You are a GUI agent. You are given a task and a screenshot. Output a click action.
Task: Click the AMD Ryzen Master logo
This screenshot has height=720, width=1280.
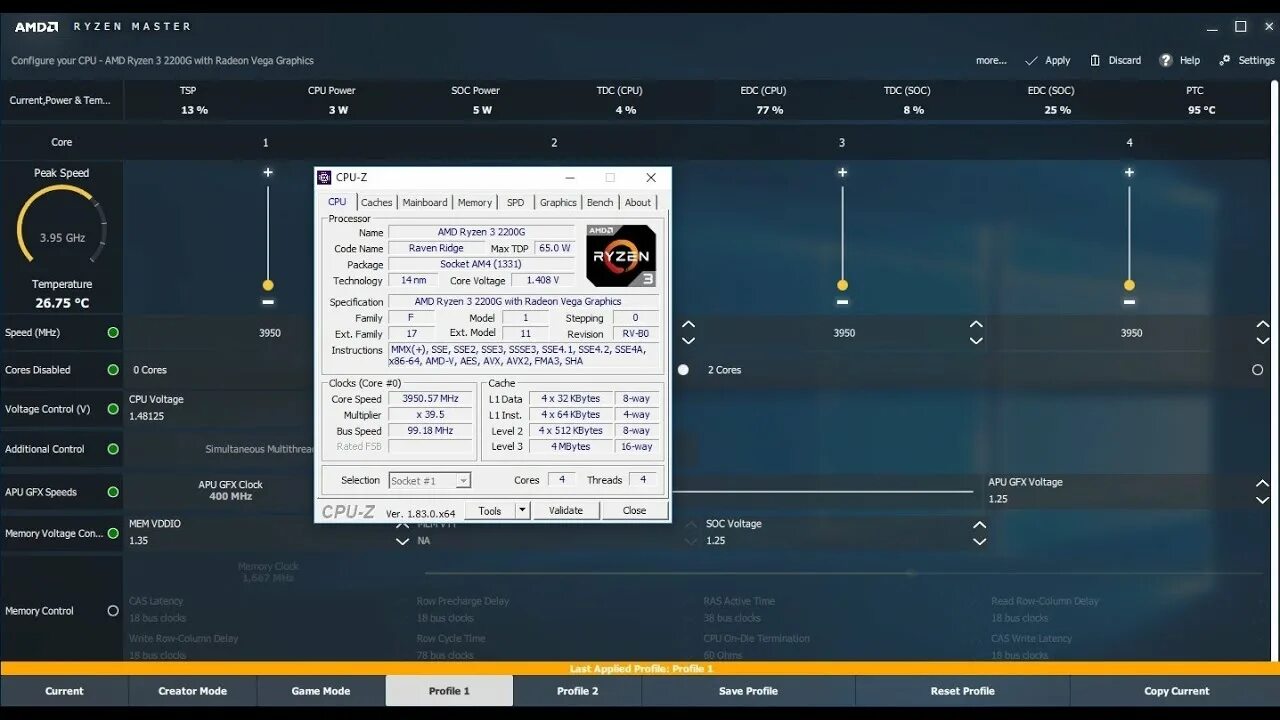pyautogui.click(x=36, y=27)
